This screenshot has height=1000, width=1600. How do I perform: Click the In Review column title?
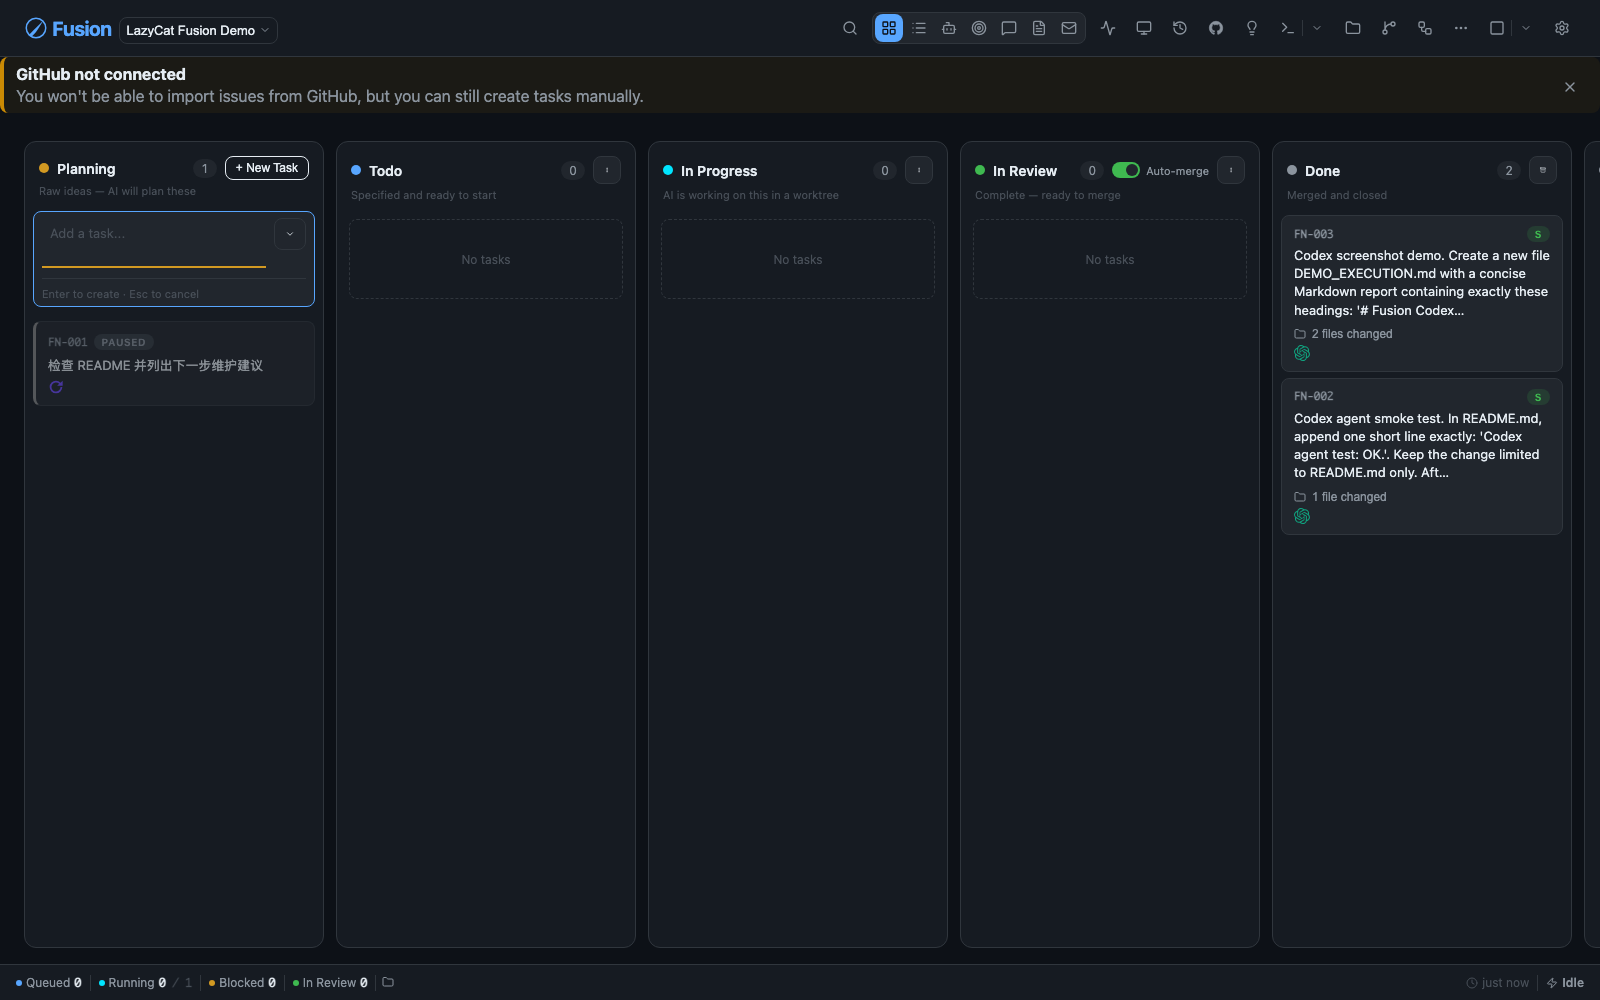coord(1025,171)
